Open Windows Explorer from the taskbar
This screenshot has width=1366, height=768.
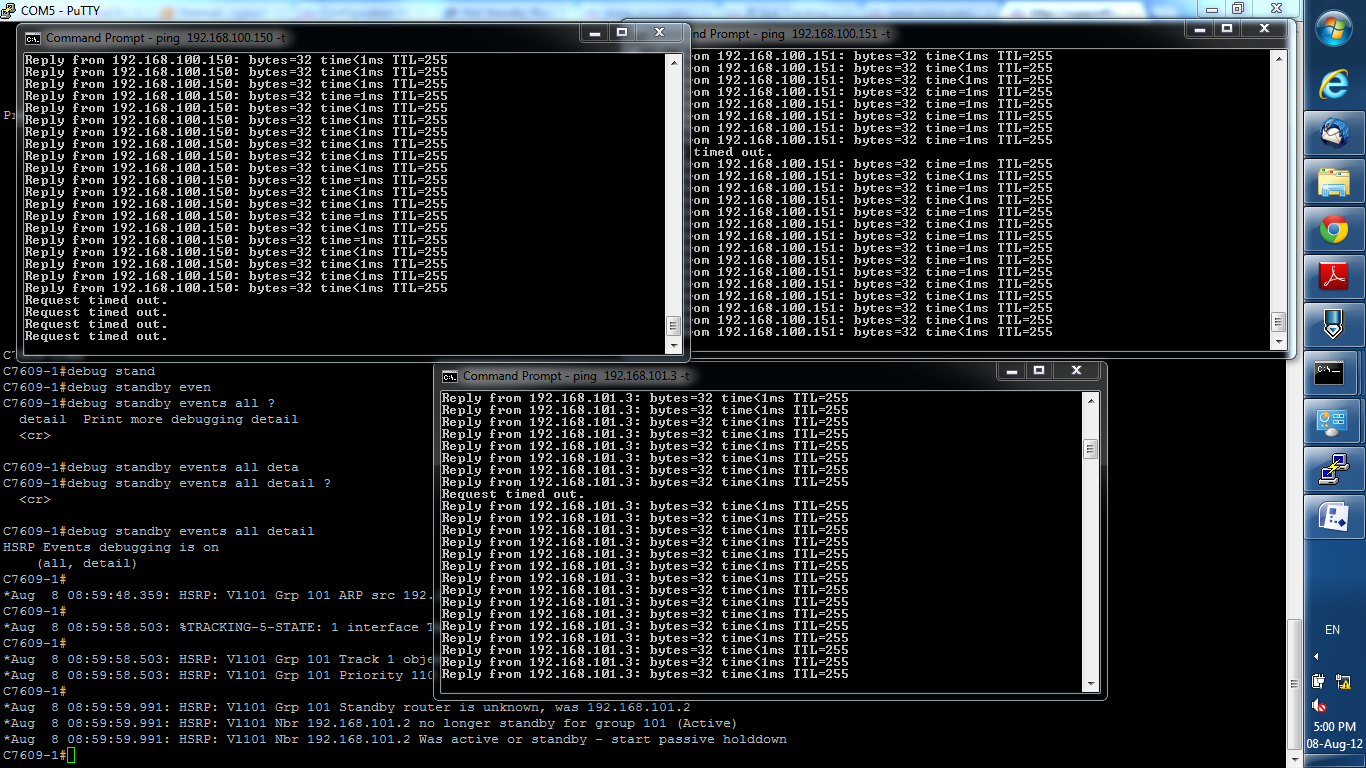[1333, 181]
